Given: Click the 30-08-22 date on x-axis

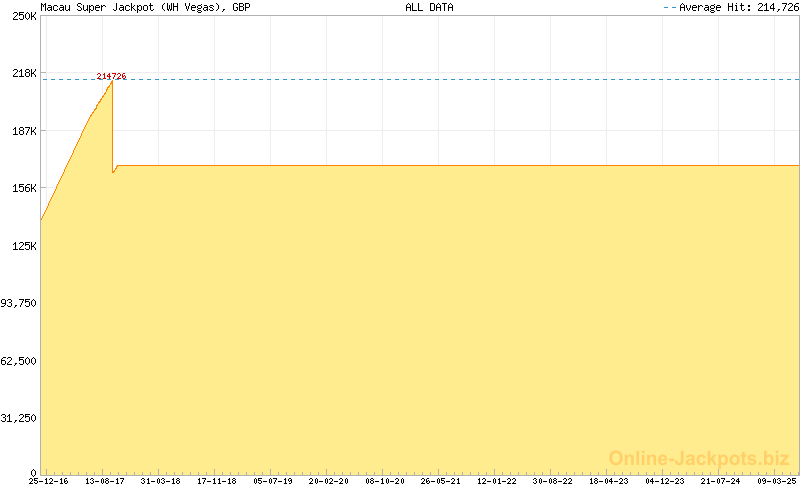Looking at the screenshot, I should pos(552,481).
